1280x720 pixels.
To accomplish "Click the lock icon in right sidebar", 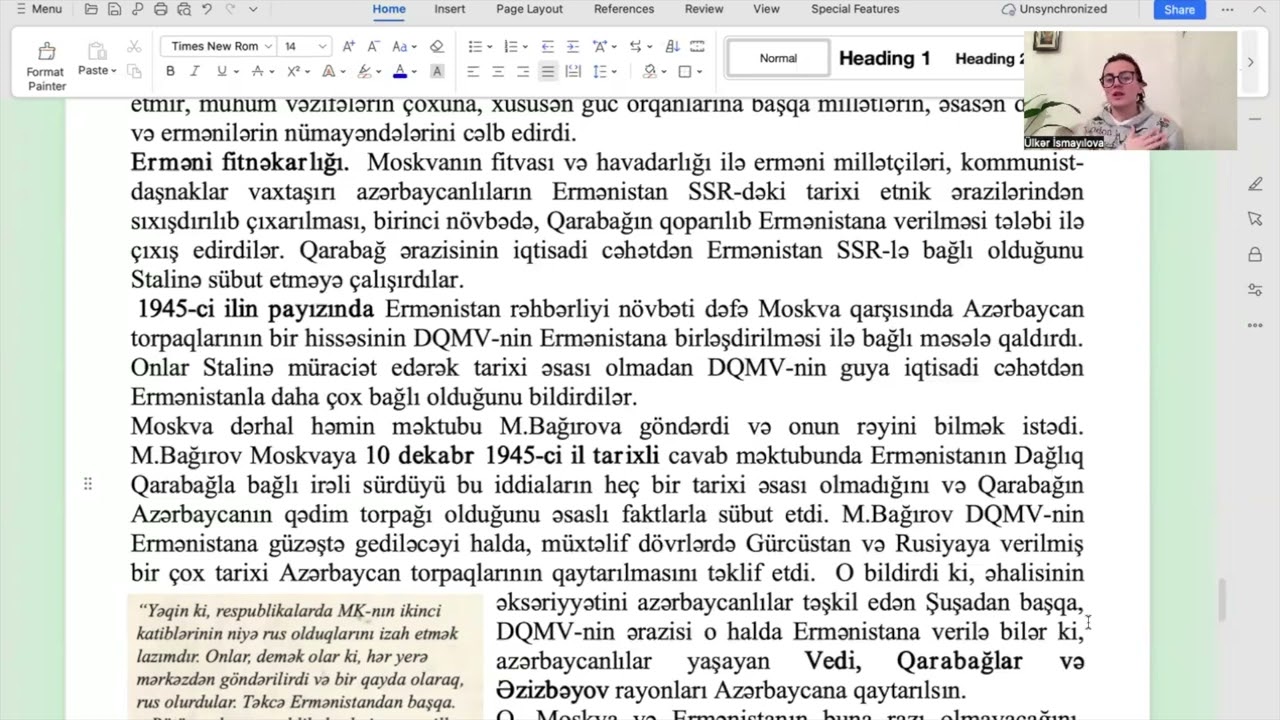I will [1255, 254].
